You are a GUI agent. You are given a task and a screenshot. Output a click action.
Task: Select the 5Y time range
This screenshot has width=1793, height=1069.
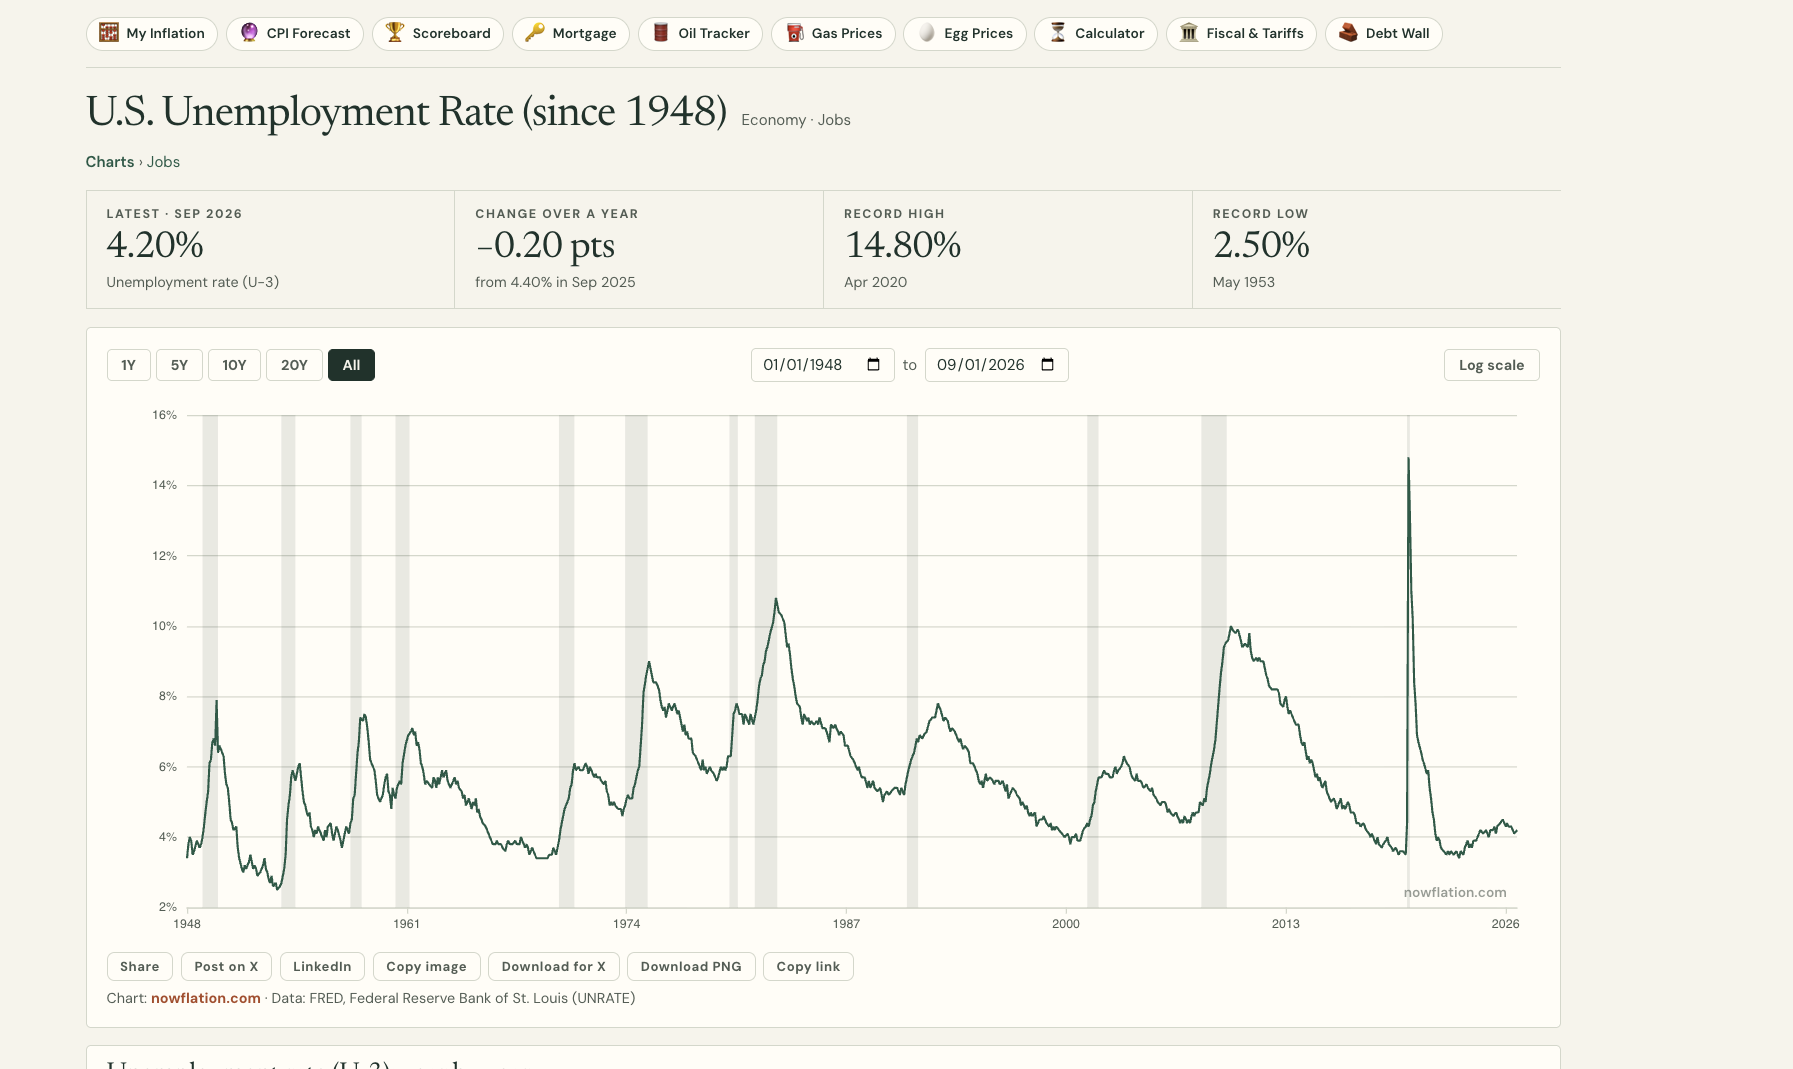179,365
